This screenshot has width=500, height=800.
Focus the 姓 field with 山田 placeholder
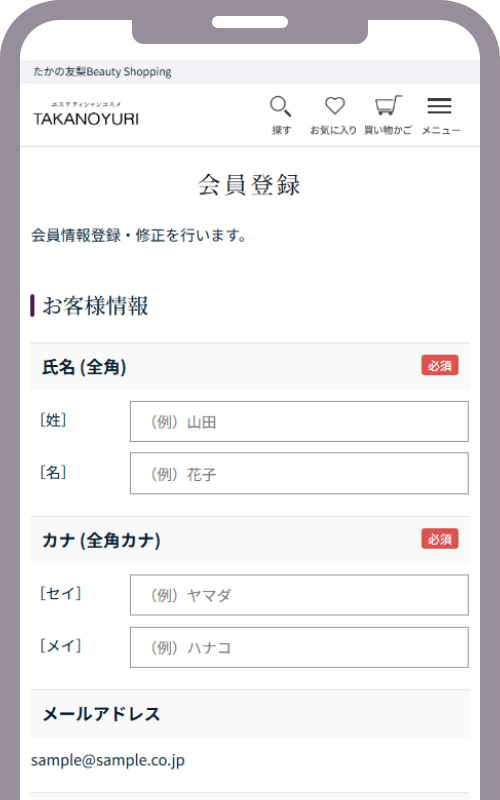pos(299,421)
